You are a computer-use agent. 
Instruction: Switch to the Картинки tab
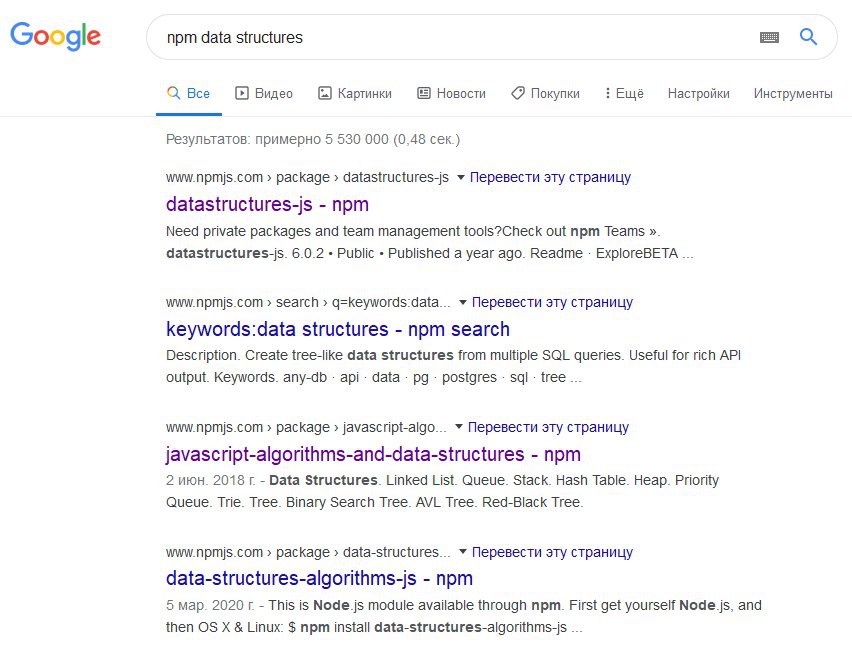(355, 93)
